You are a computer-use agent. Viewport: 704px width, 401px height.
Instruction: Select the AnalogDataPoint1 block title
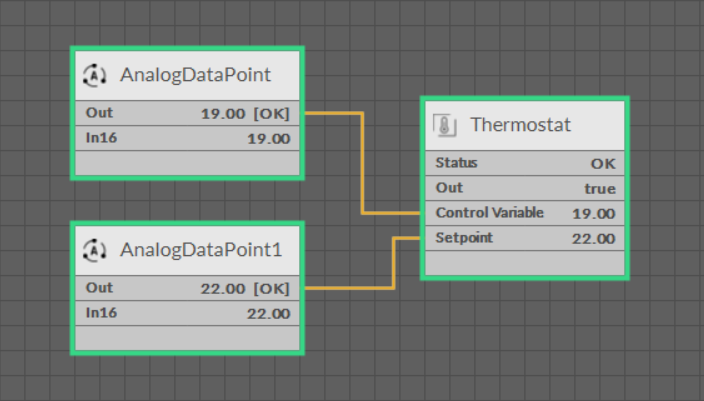coord(201,249)
